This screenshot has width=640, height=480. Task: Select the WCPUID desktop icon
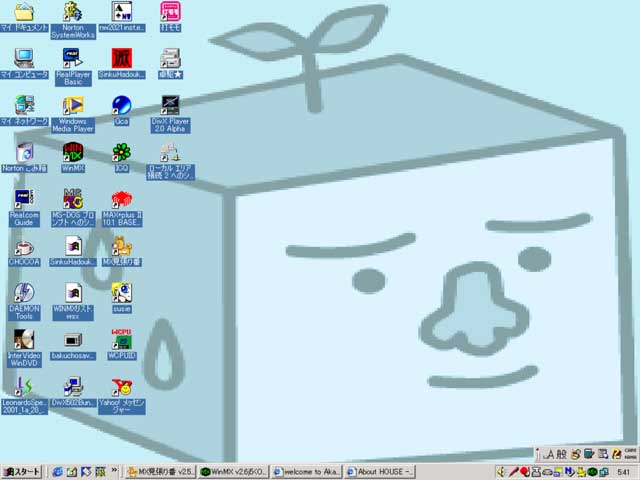[x=121, y=338]
